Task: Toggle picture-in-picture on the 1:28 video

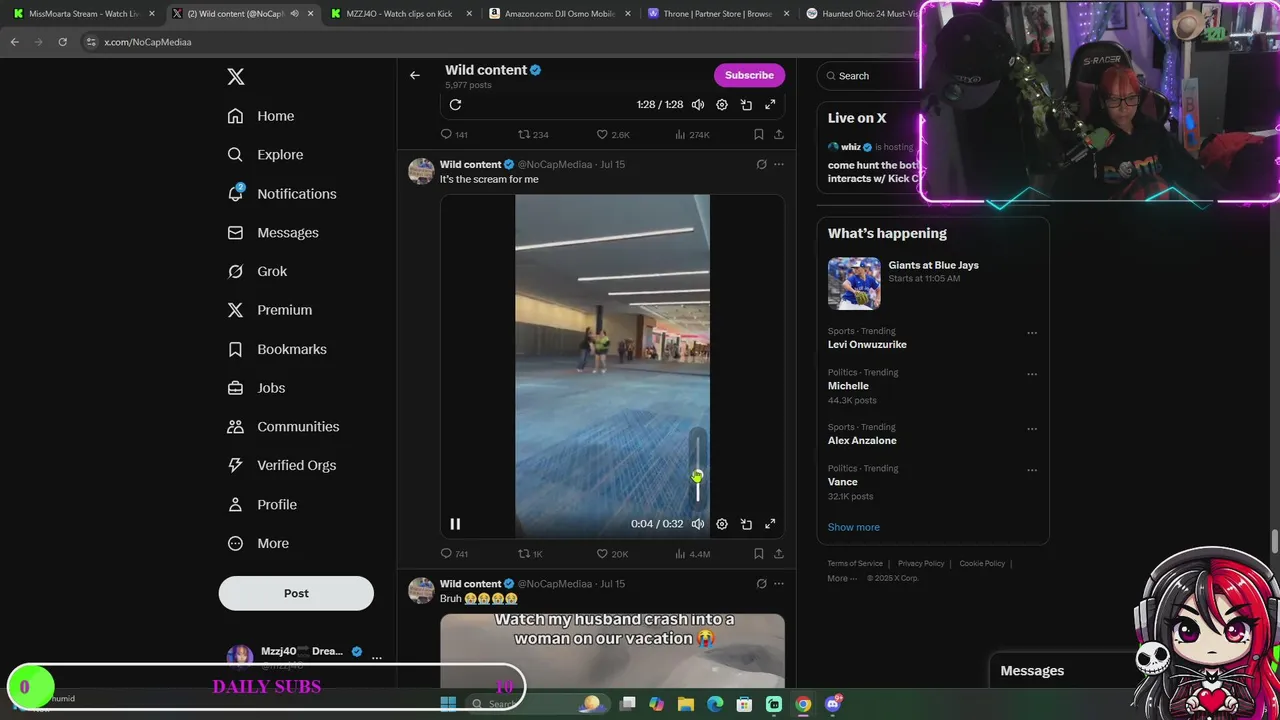Action: pos(746,105)
